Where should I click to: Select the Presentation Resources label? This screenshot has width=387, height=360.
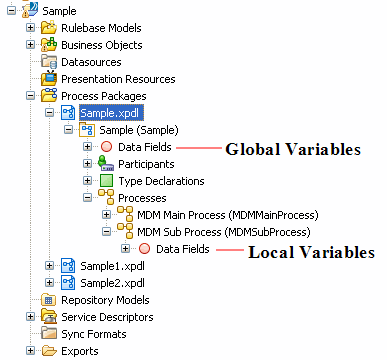118,79
